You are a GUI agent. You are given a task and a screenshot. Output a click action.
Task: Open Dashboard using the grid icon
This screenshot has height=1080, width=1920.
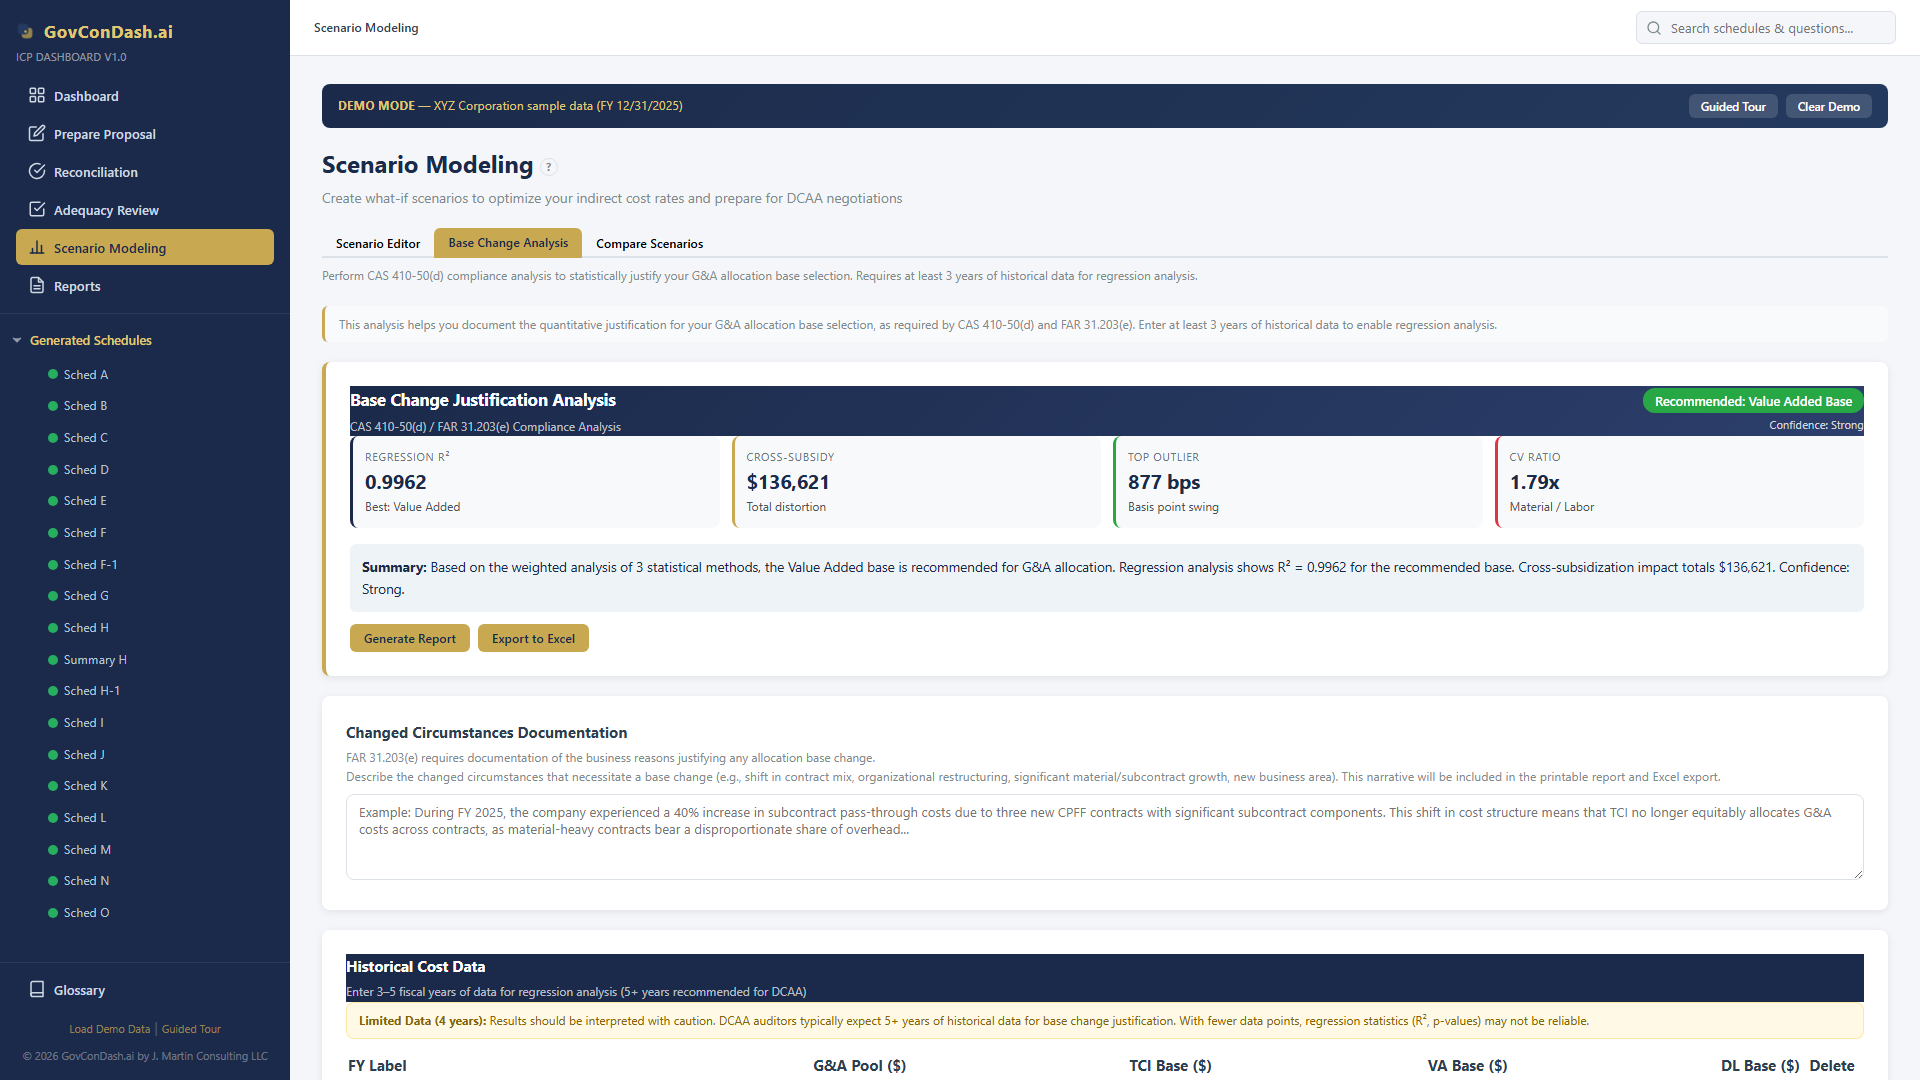(37, 95)
